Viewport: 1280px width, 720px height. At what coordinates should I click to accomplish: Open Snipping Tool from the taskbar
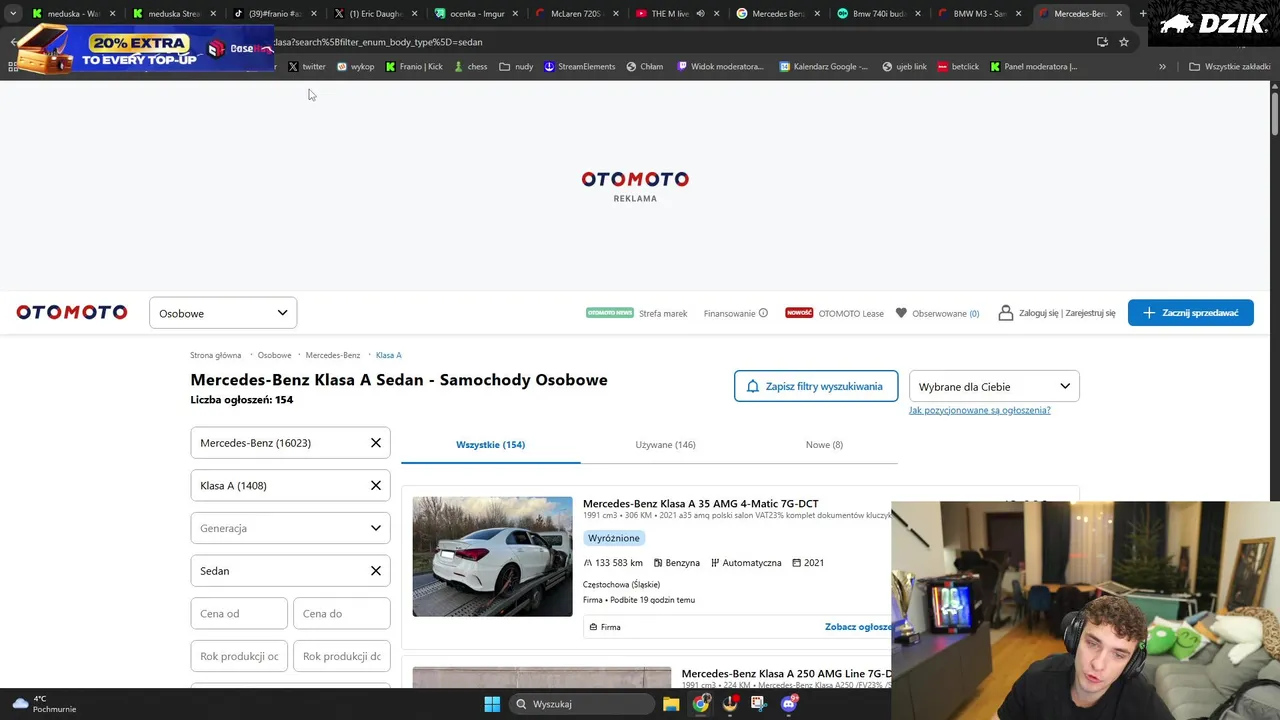759,704
